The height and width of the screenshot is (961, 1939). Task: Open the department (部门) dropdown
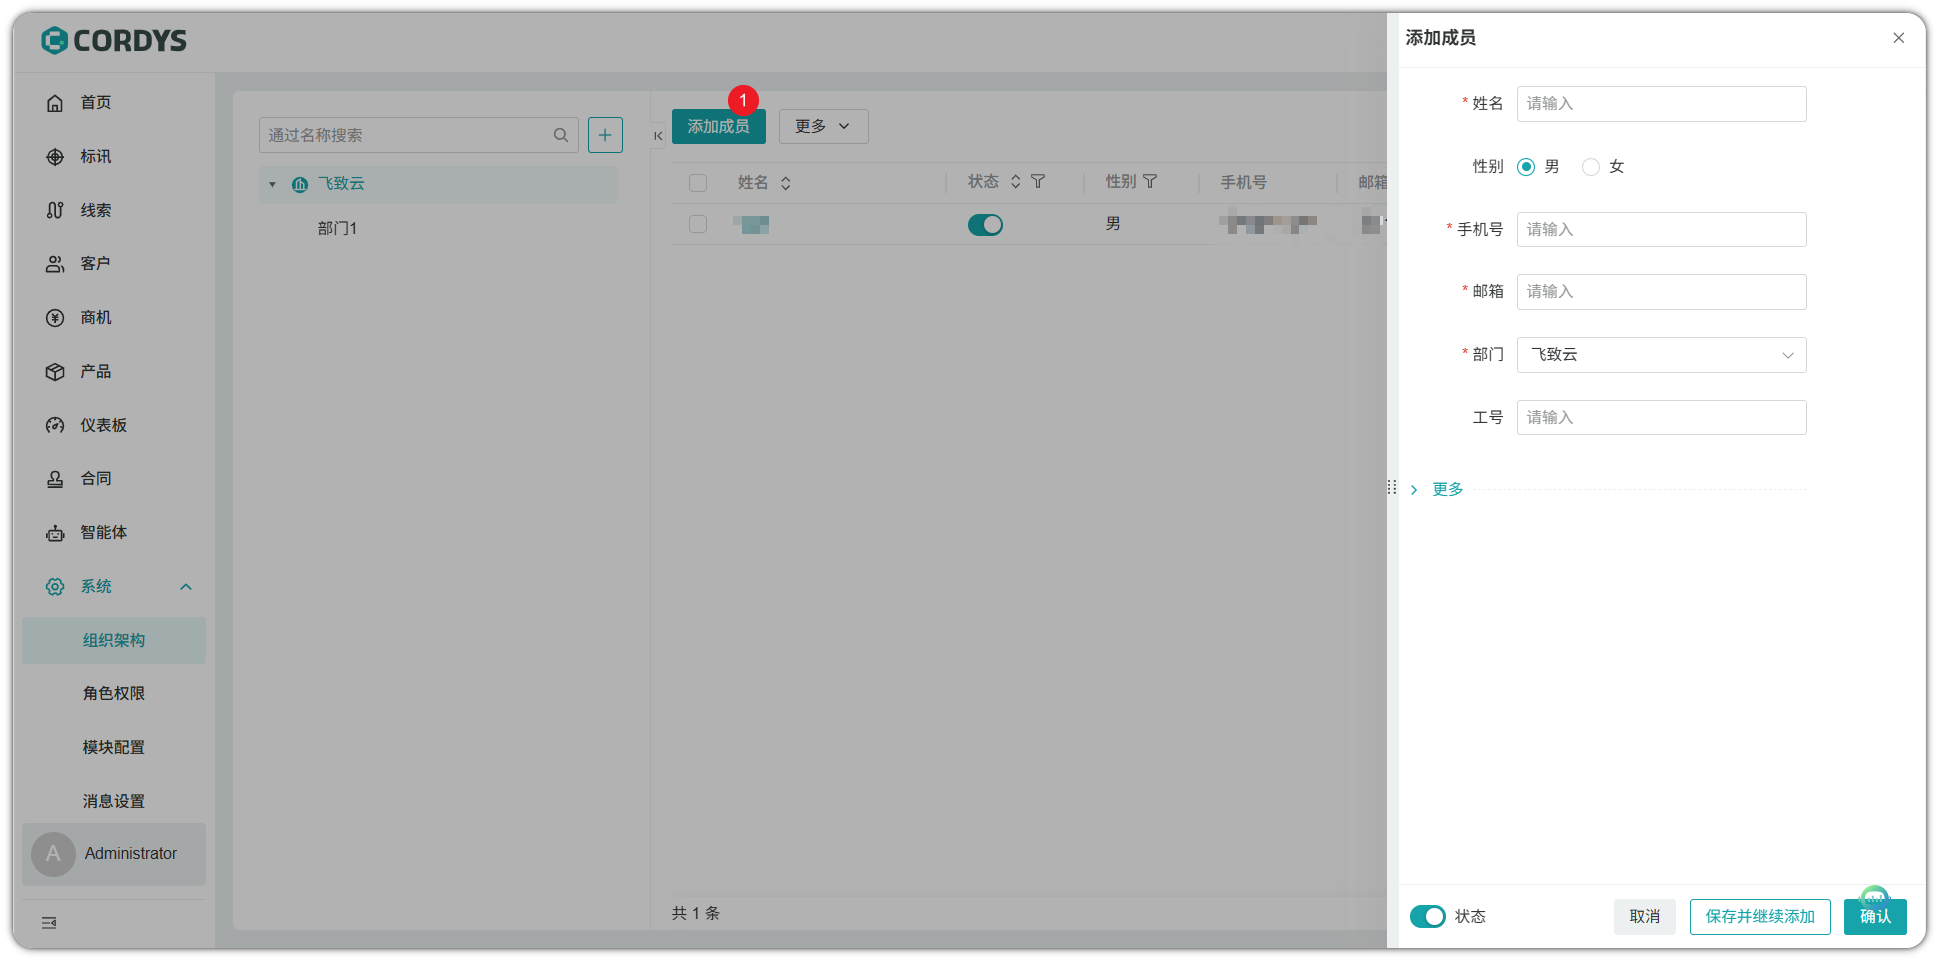pos(1661,355)
